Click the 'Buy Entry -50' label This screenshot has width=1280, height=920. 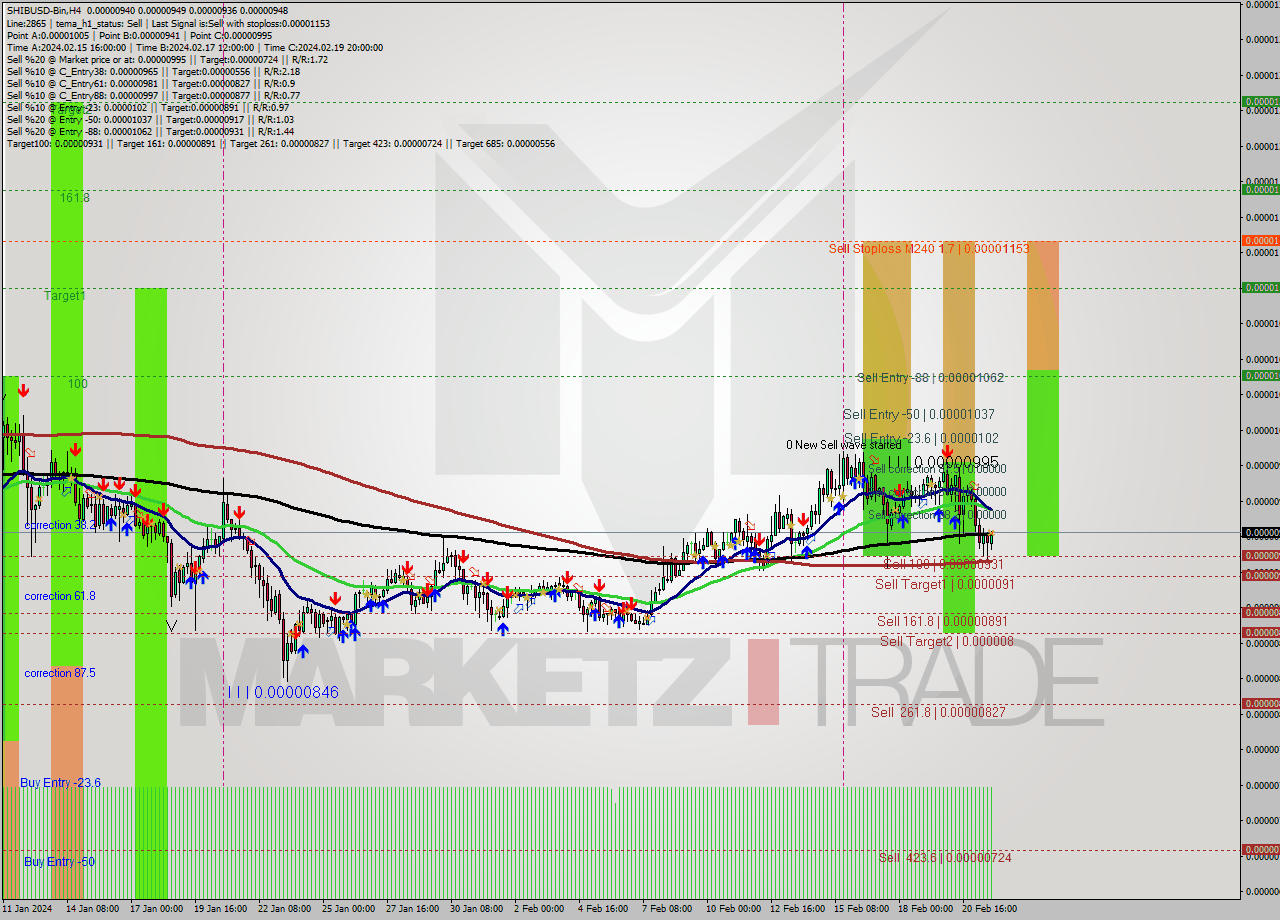click(x=59, y=861)
